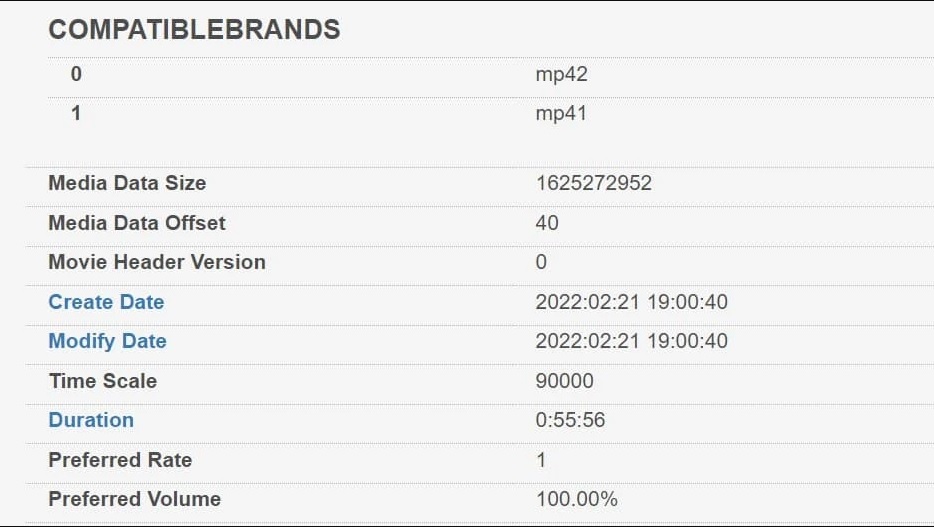
Task: Select the Time Scale value 90000
Action: [564, 381]
